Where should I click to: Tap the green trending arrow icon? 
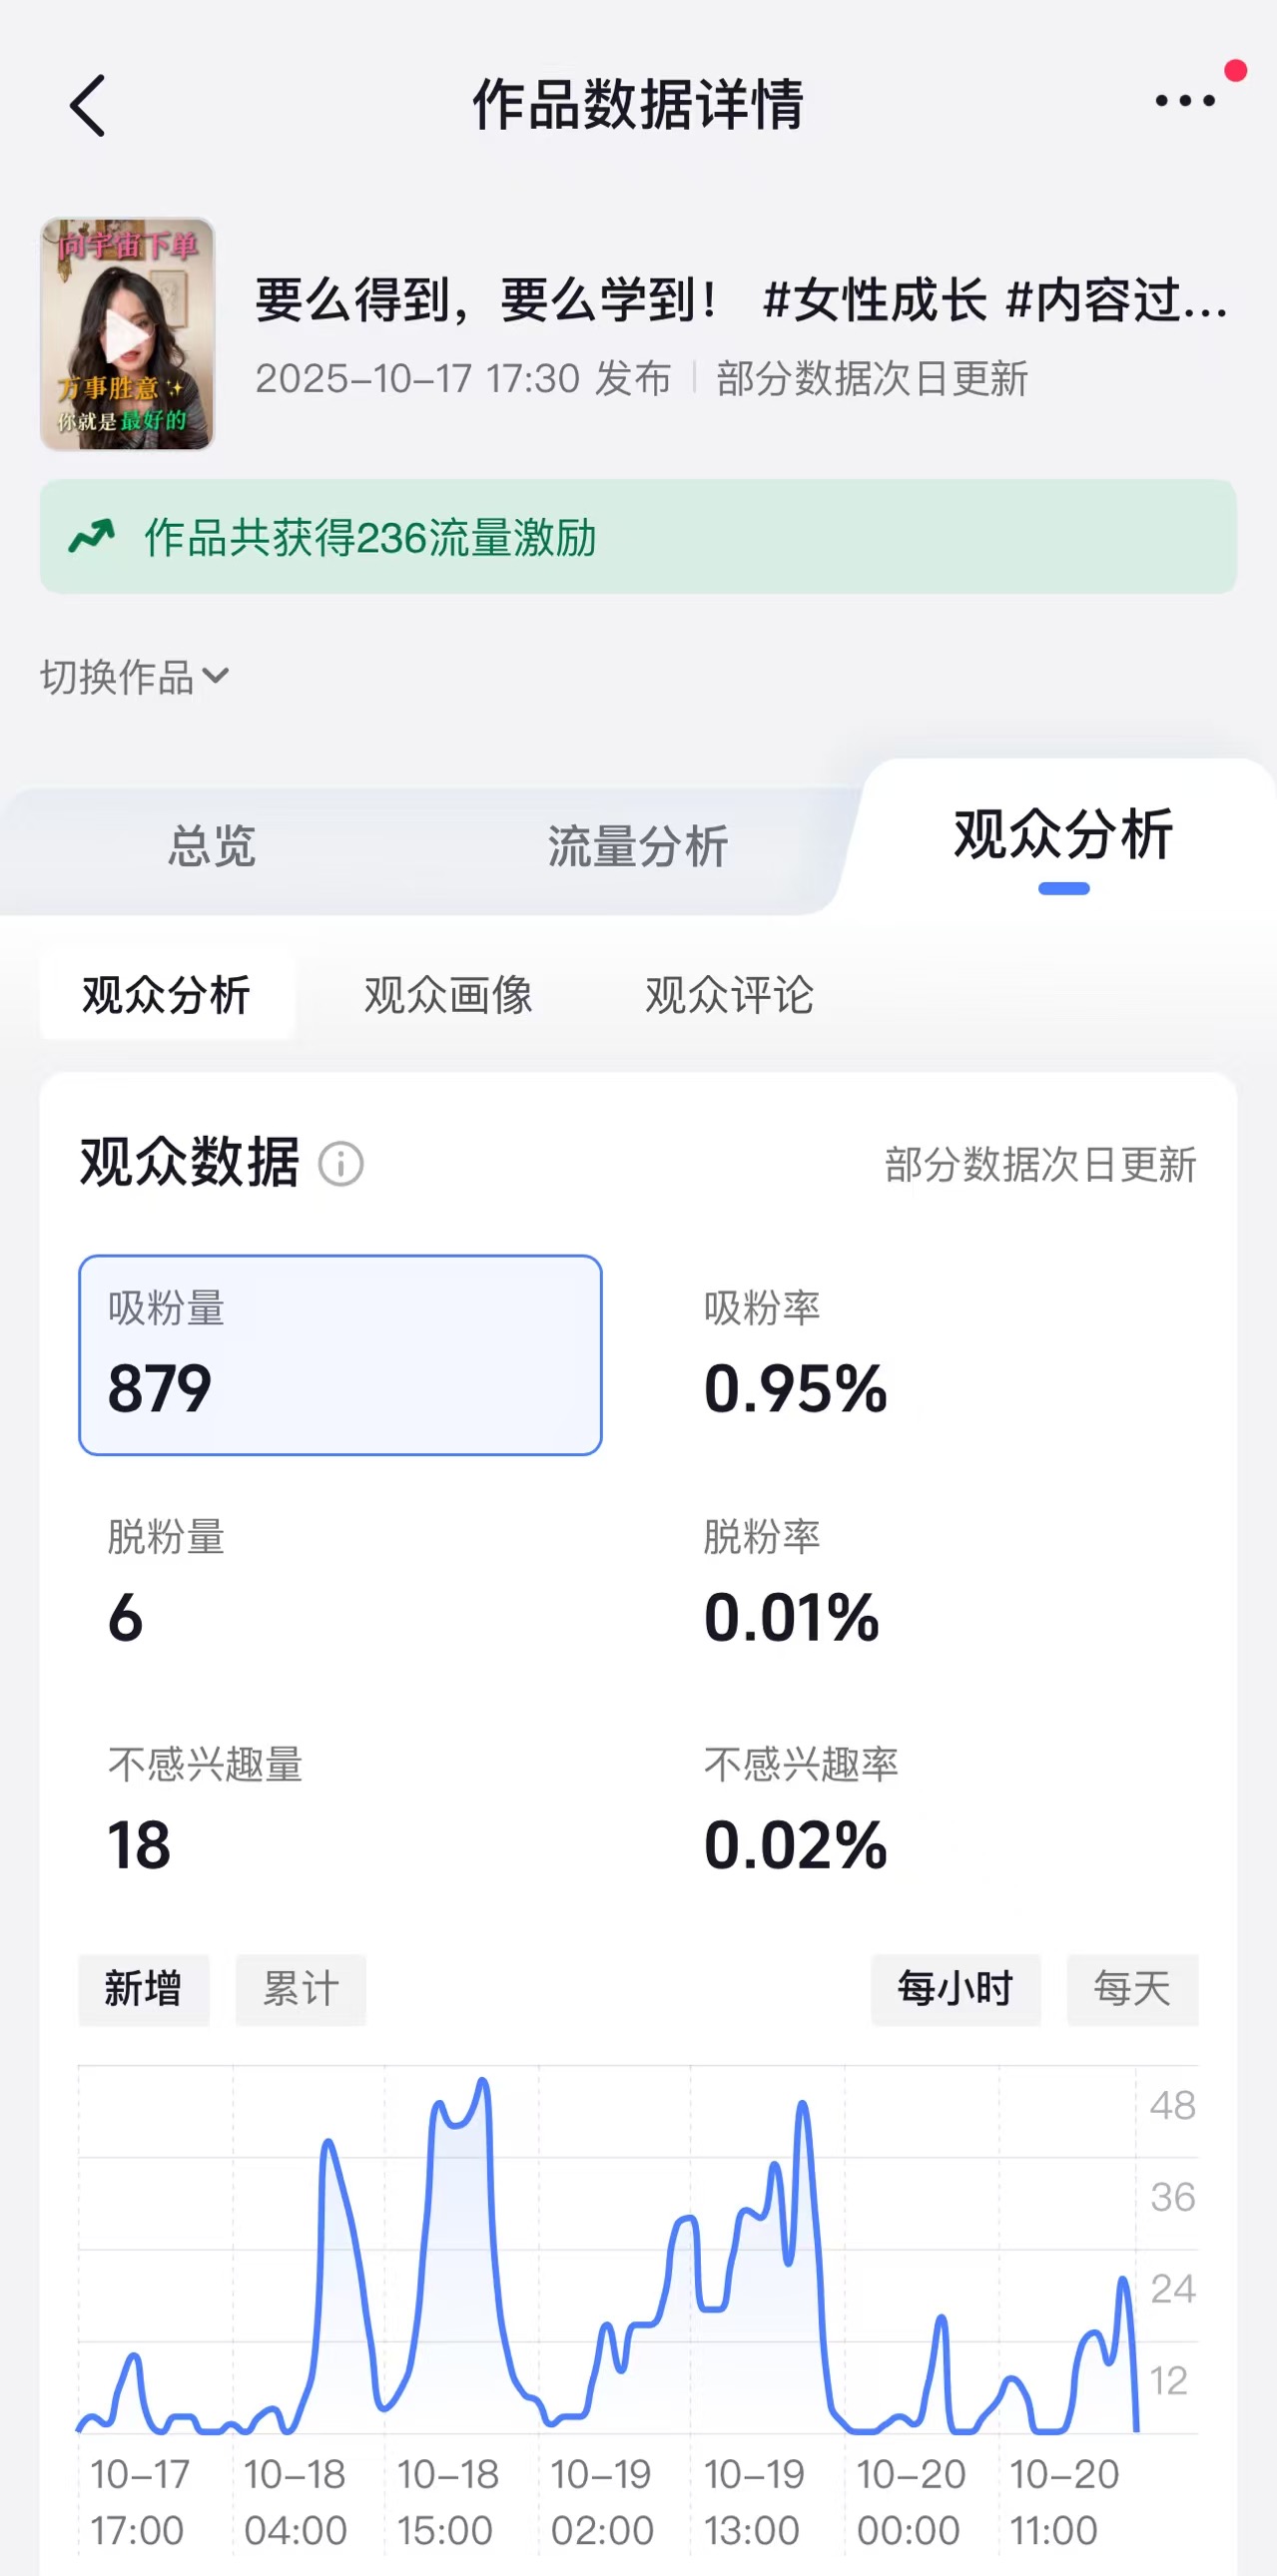[x=92, y=537]
